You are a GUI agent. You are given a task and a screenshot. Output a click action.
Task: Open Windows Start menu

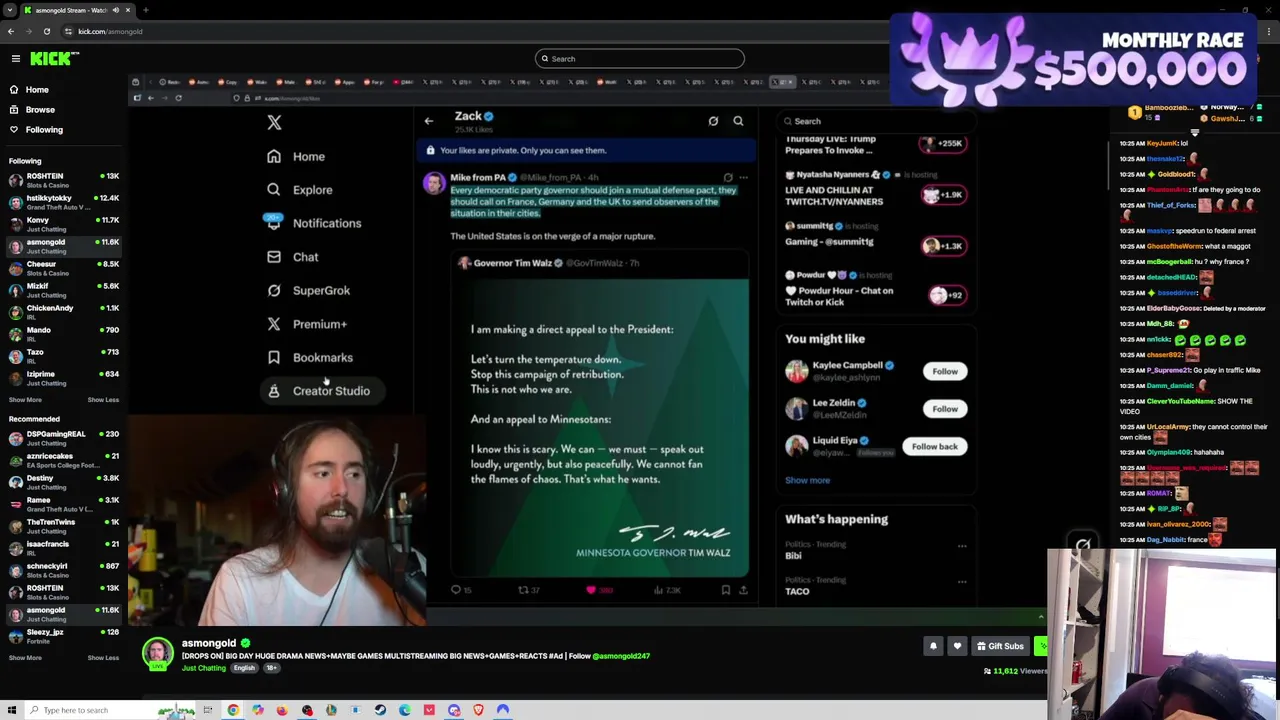[x=11, y=711]
